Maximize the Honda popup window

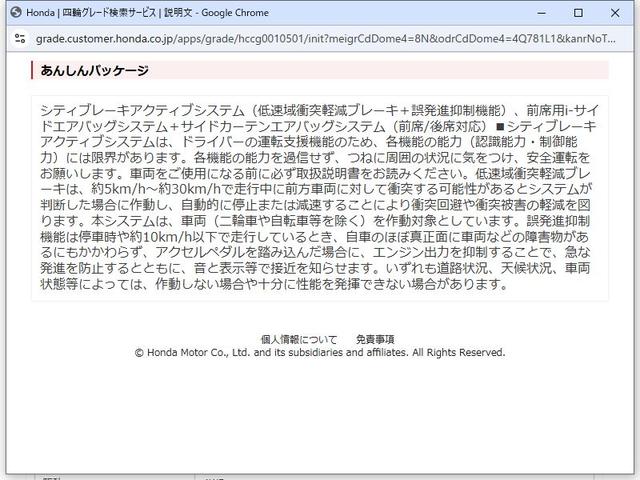[578, 13]
